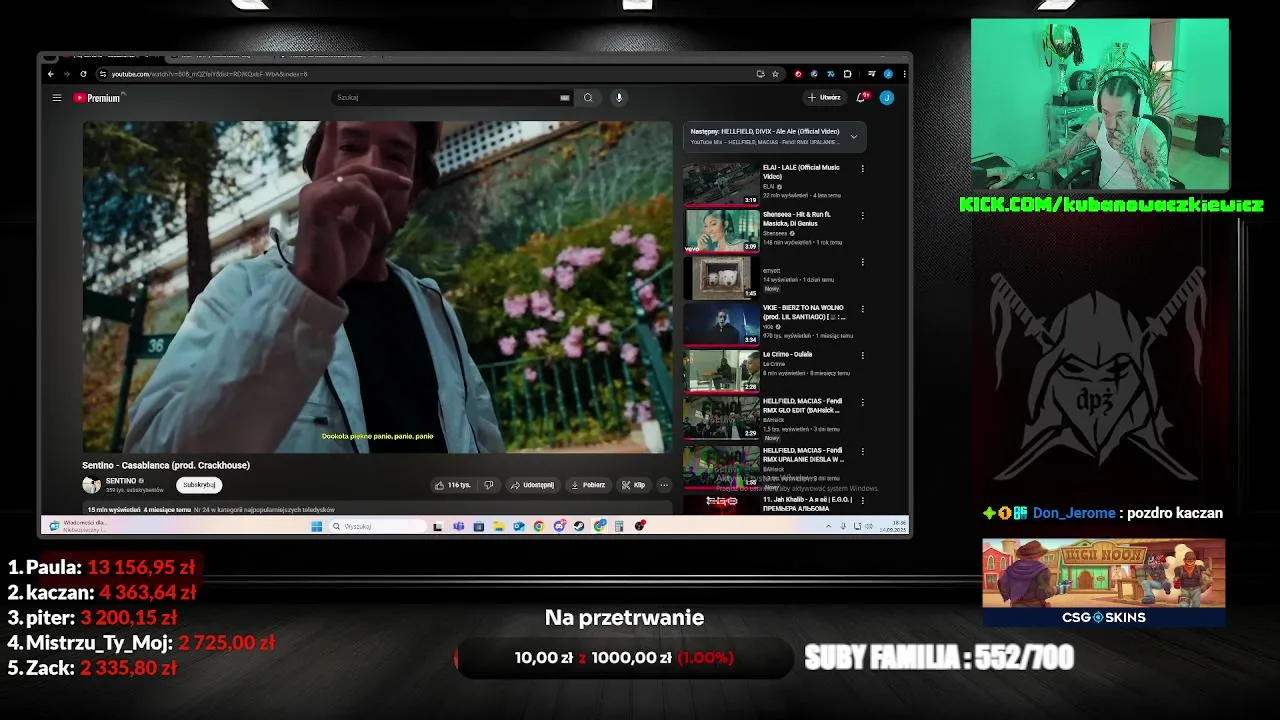Open options menu for Shenseea Hit & Run

862,215
